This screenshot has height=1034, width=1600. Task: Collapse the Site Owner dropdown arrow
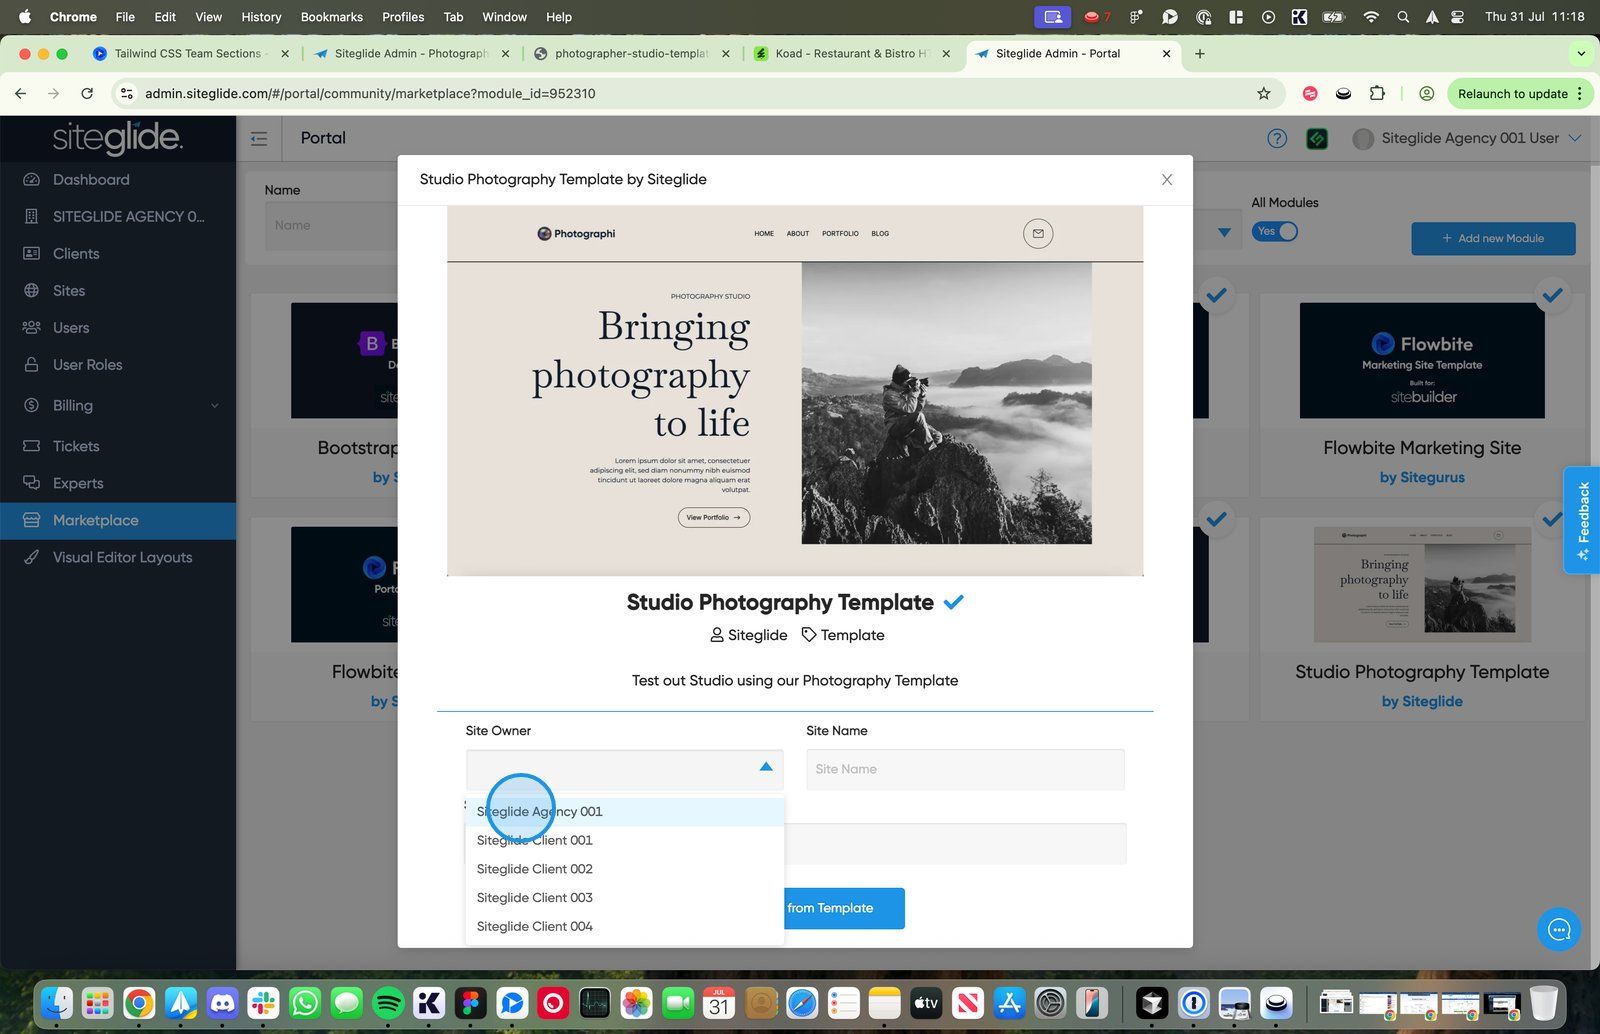[x=765, y=767]
